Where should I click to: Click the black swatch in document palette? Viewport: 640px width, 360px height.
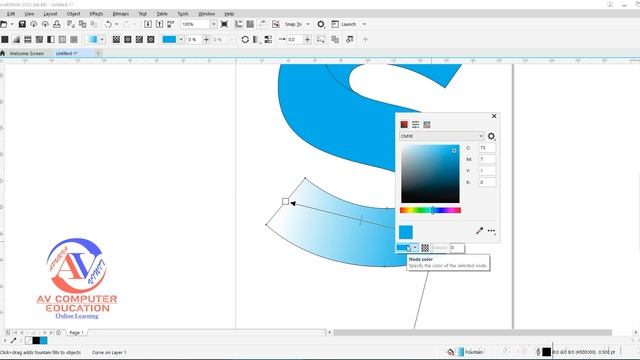pos(36,340)
